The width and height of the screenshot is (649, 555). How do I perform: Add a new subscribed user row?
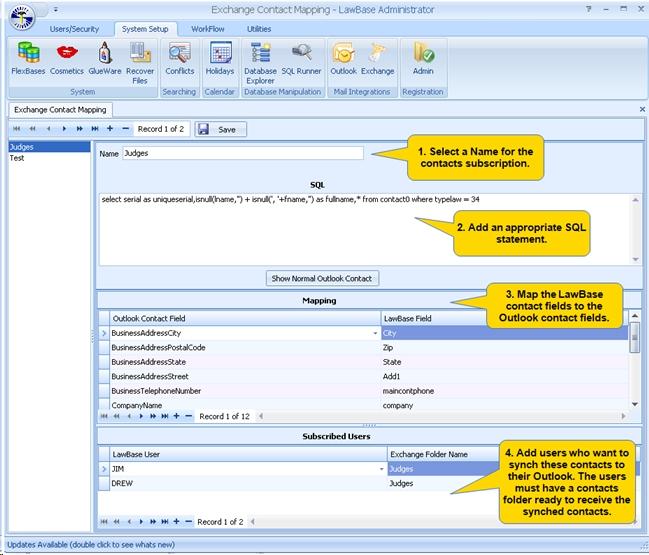point(176,521)
